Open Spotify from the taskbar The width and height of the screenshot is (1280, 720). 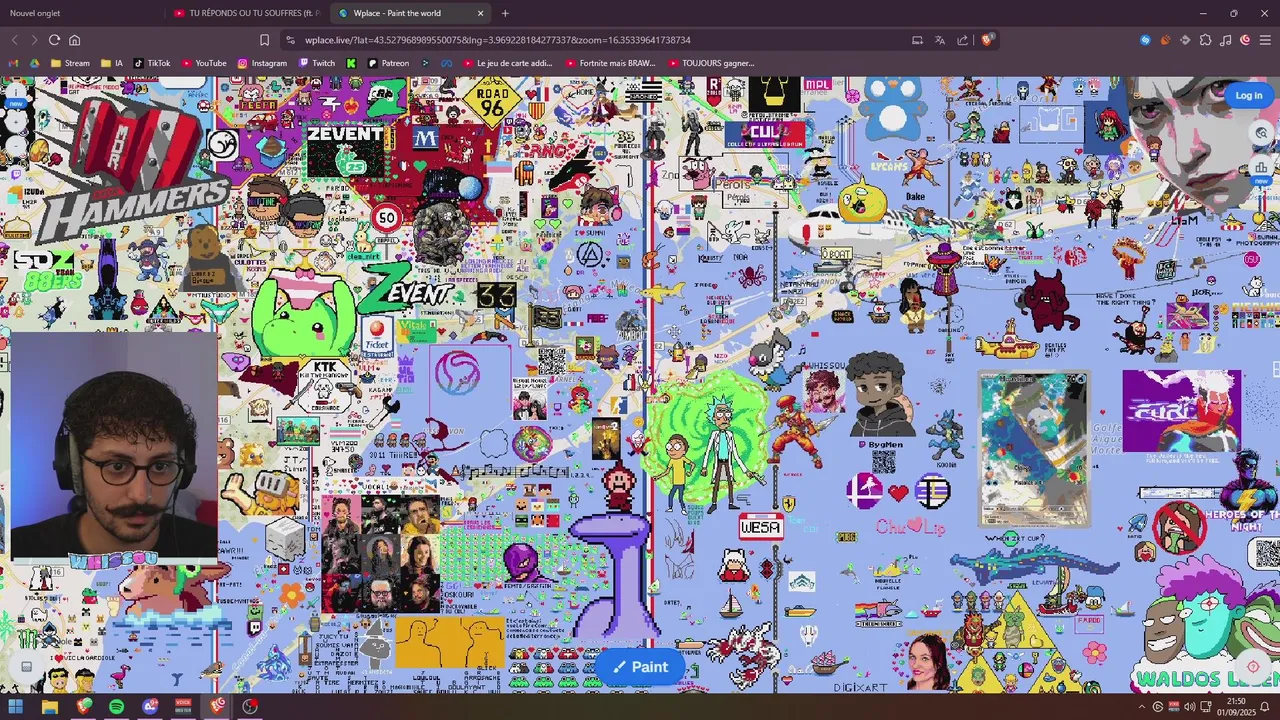[x=116, y=706]
